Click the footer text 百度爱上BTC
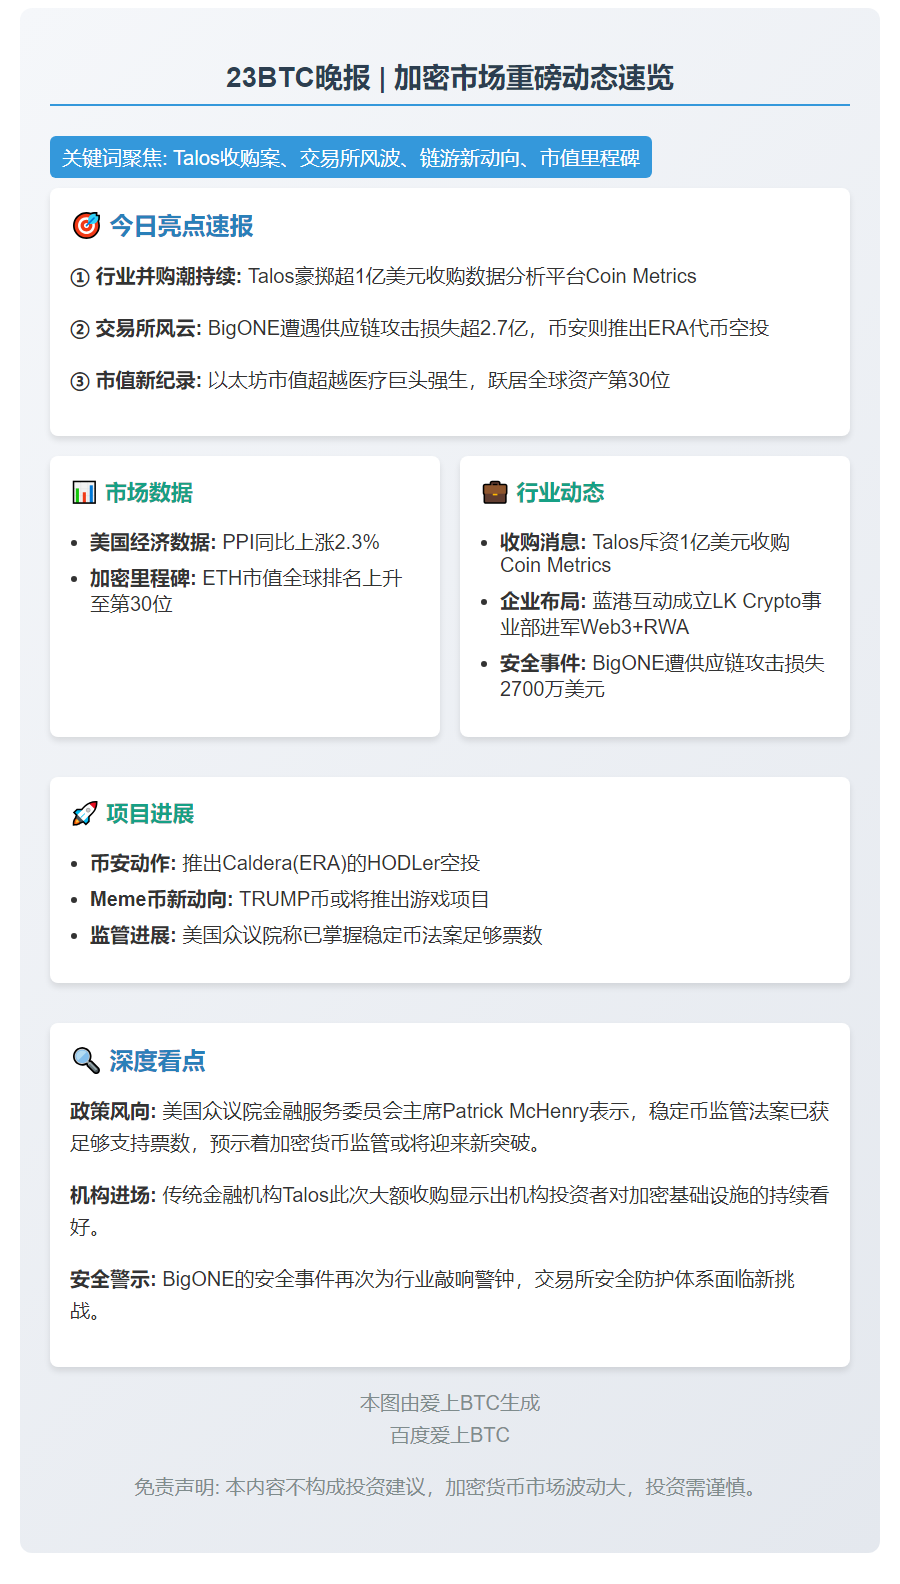The height and width of the screenshot is (1584, 900). coord(450,1435)
